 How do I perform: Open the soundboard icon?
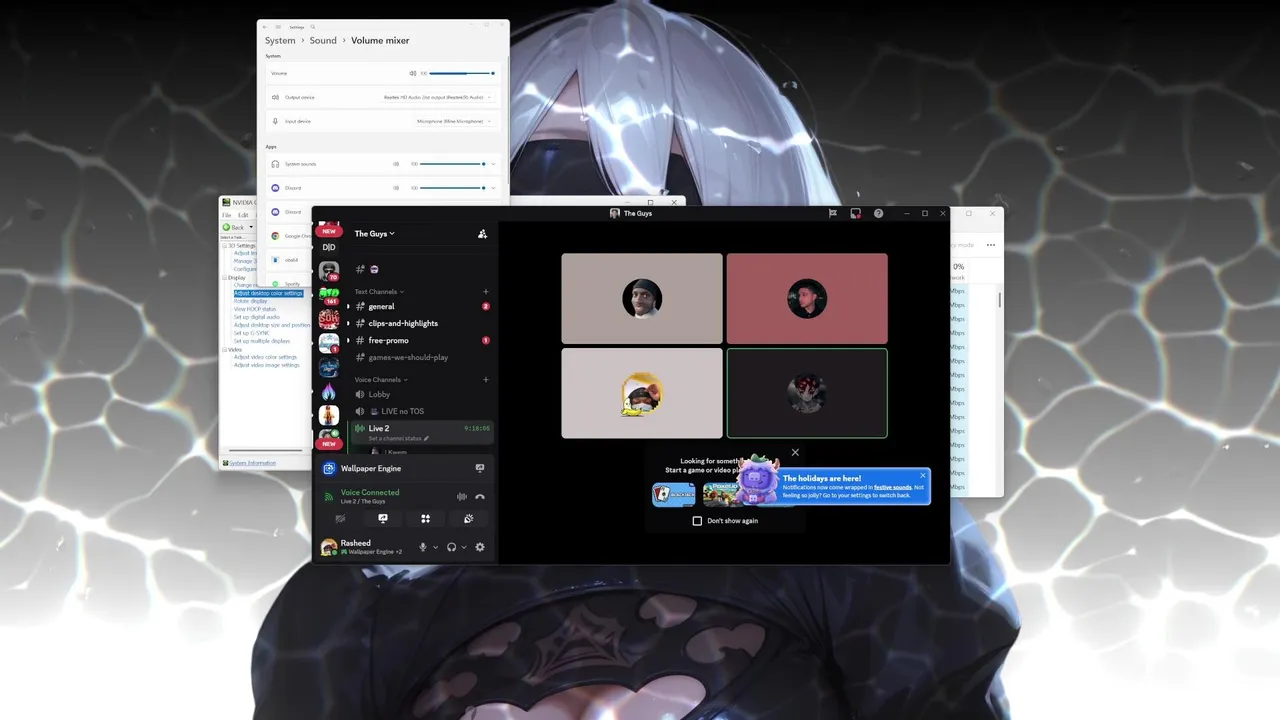pyautogui.click(x=469, y=519)
